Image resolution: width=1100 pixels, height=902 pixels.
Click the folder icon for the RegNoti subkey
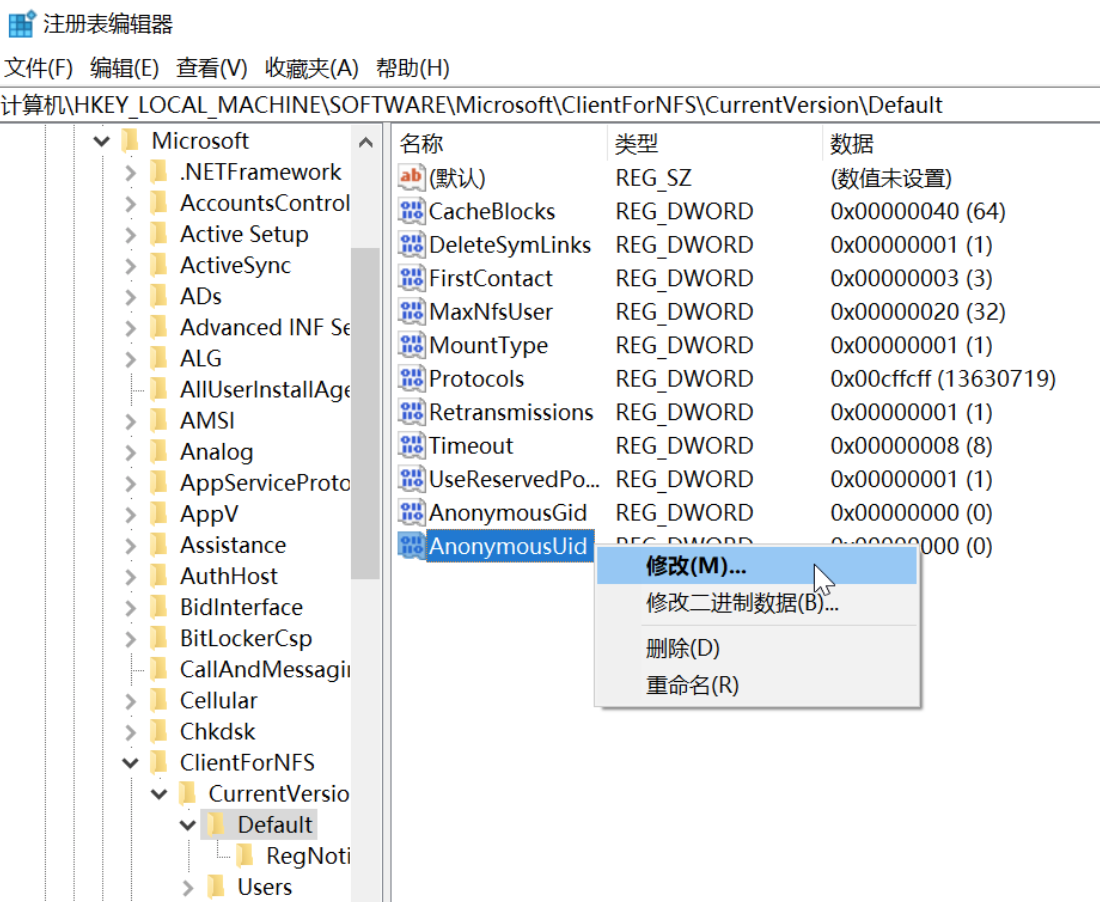244,856
